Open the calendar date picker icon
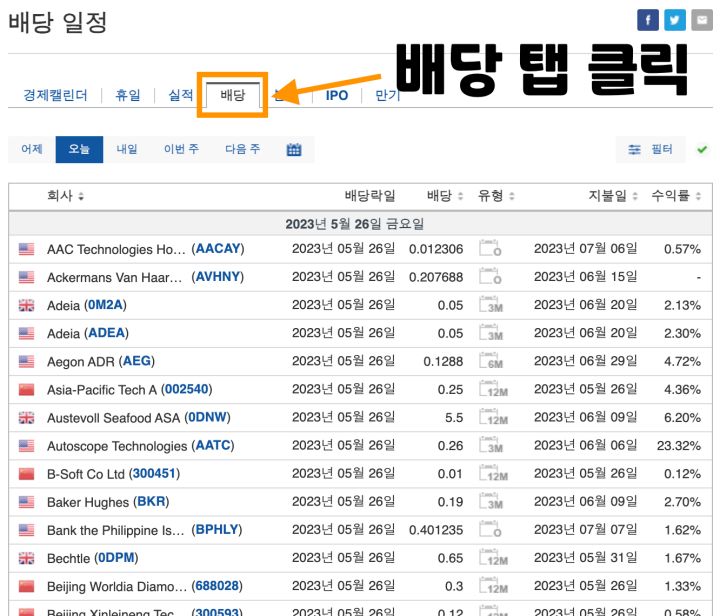Image resolution: width=720 pixels, height=616 pixels. click(294, 150)
